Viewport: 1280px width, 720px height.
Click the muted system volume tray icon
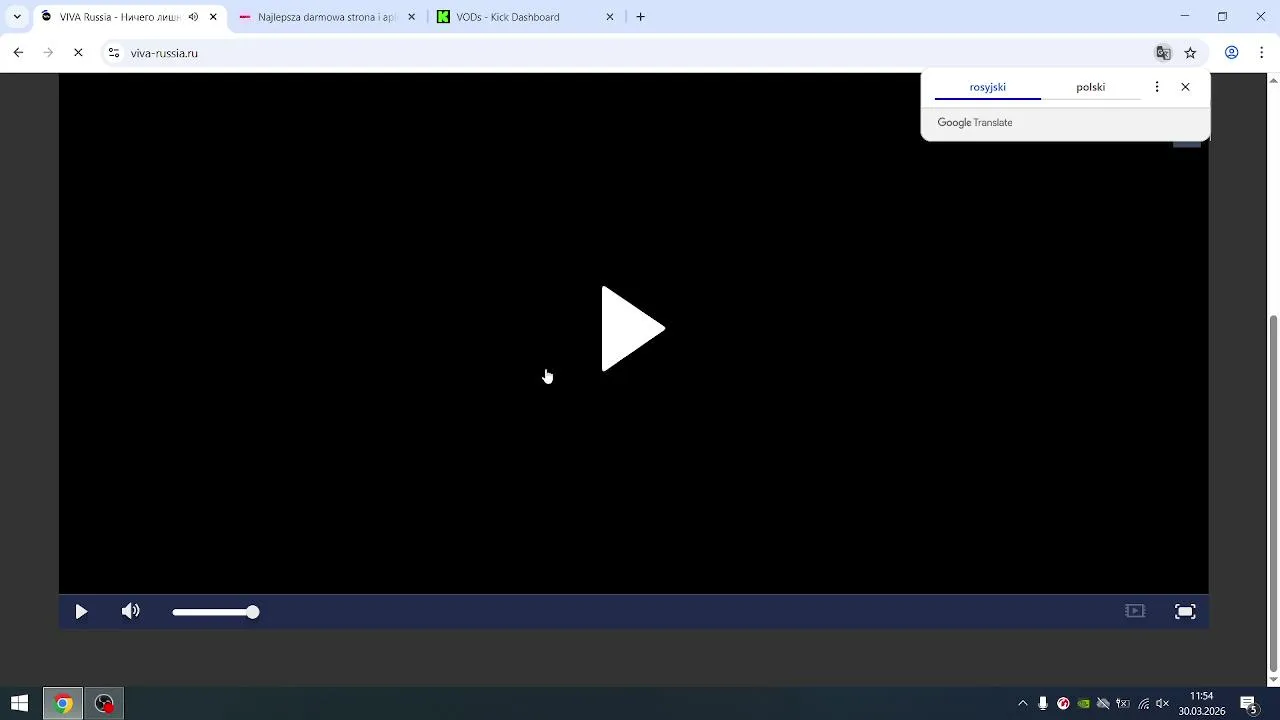(x=1162, y=704)
